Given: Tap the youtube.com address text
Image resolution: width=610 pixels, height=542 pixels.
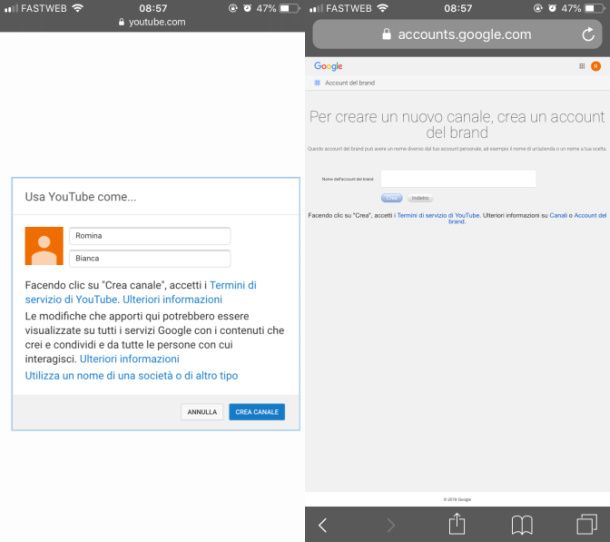Looking at the screenshot, I should 157,22.
